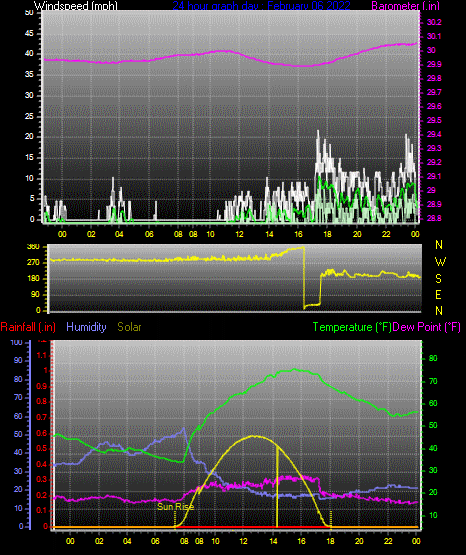Click the 'E' compass label
466x555 pixels.
tap(438, 294)
